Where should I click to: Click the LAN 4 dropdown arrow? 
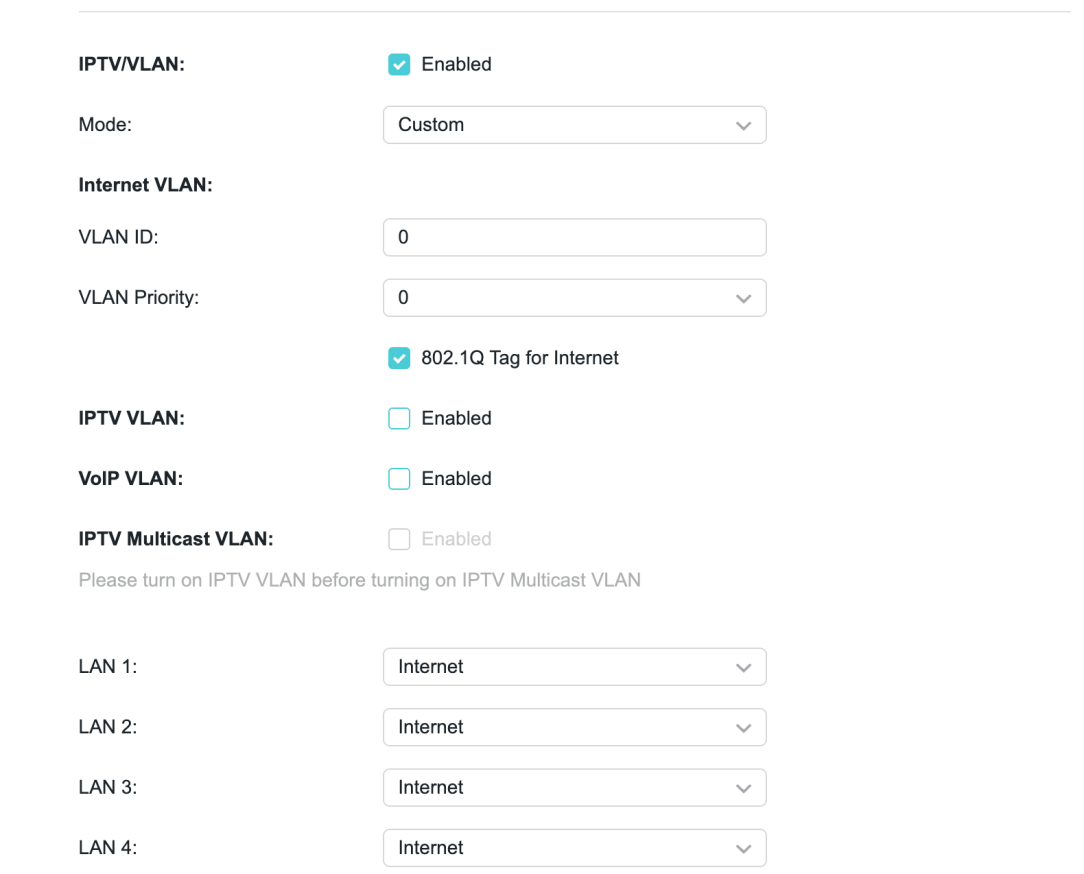click(x=742, y=848)
